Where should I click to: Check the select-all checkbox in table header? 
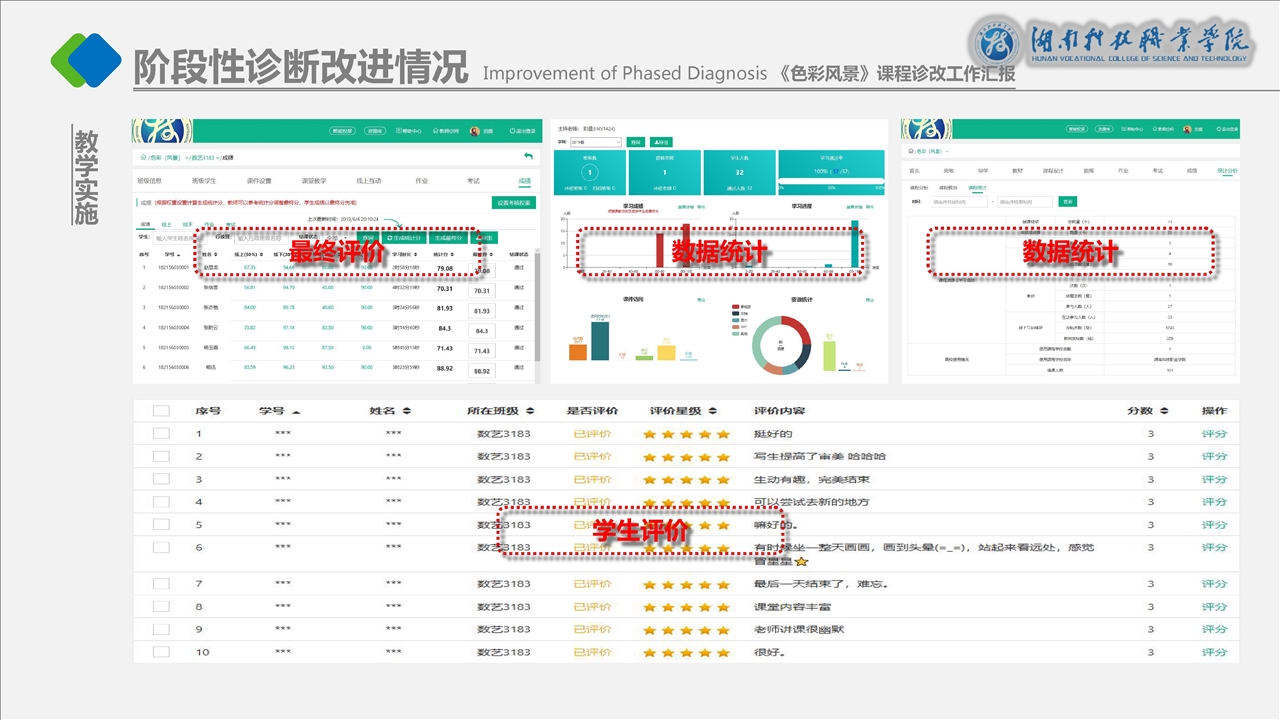pyautogui.click(x=161, y=411)
